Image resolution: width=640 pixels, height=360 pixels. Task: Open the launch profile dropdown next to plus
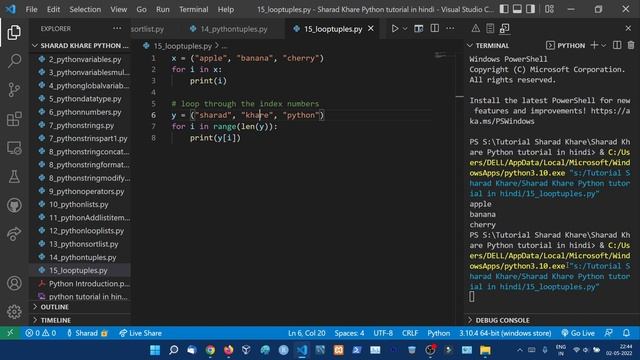[x=604, y=45]
